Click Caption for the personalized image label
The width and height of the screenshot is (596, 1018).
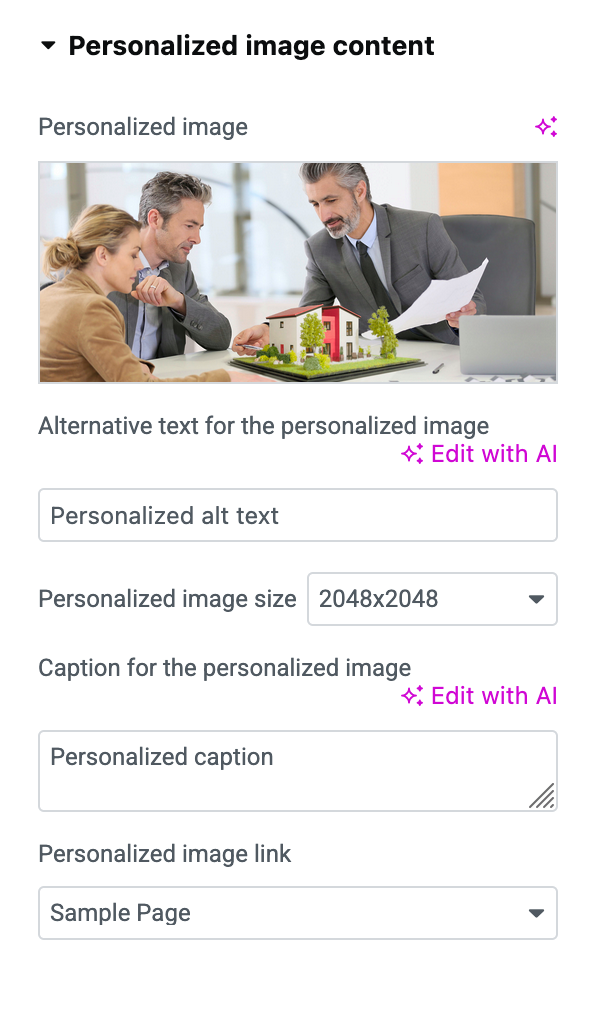[225, 668]
